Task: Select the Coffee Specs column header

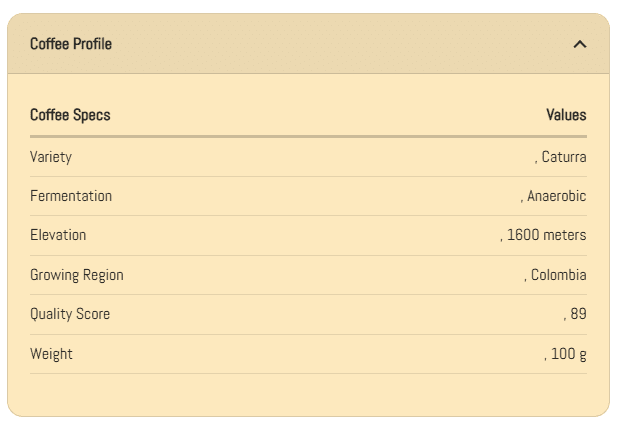Action: [70, 115]
